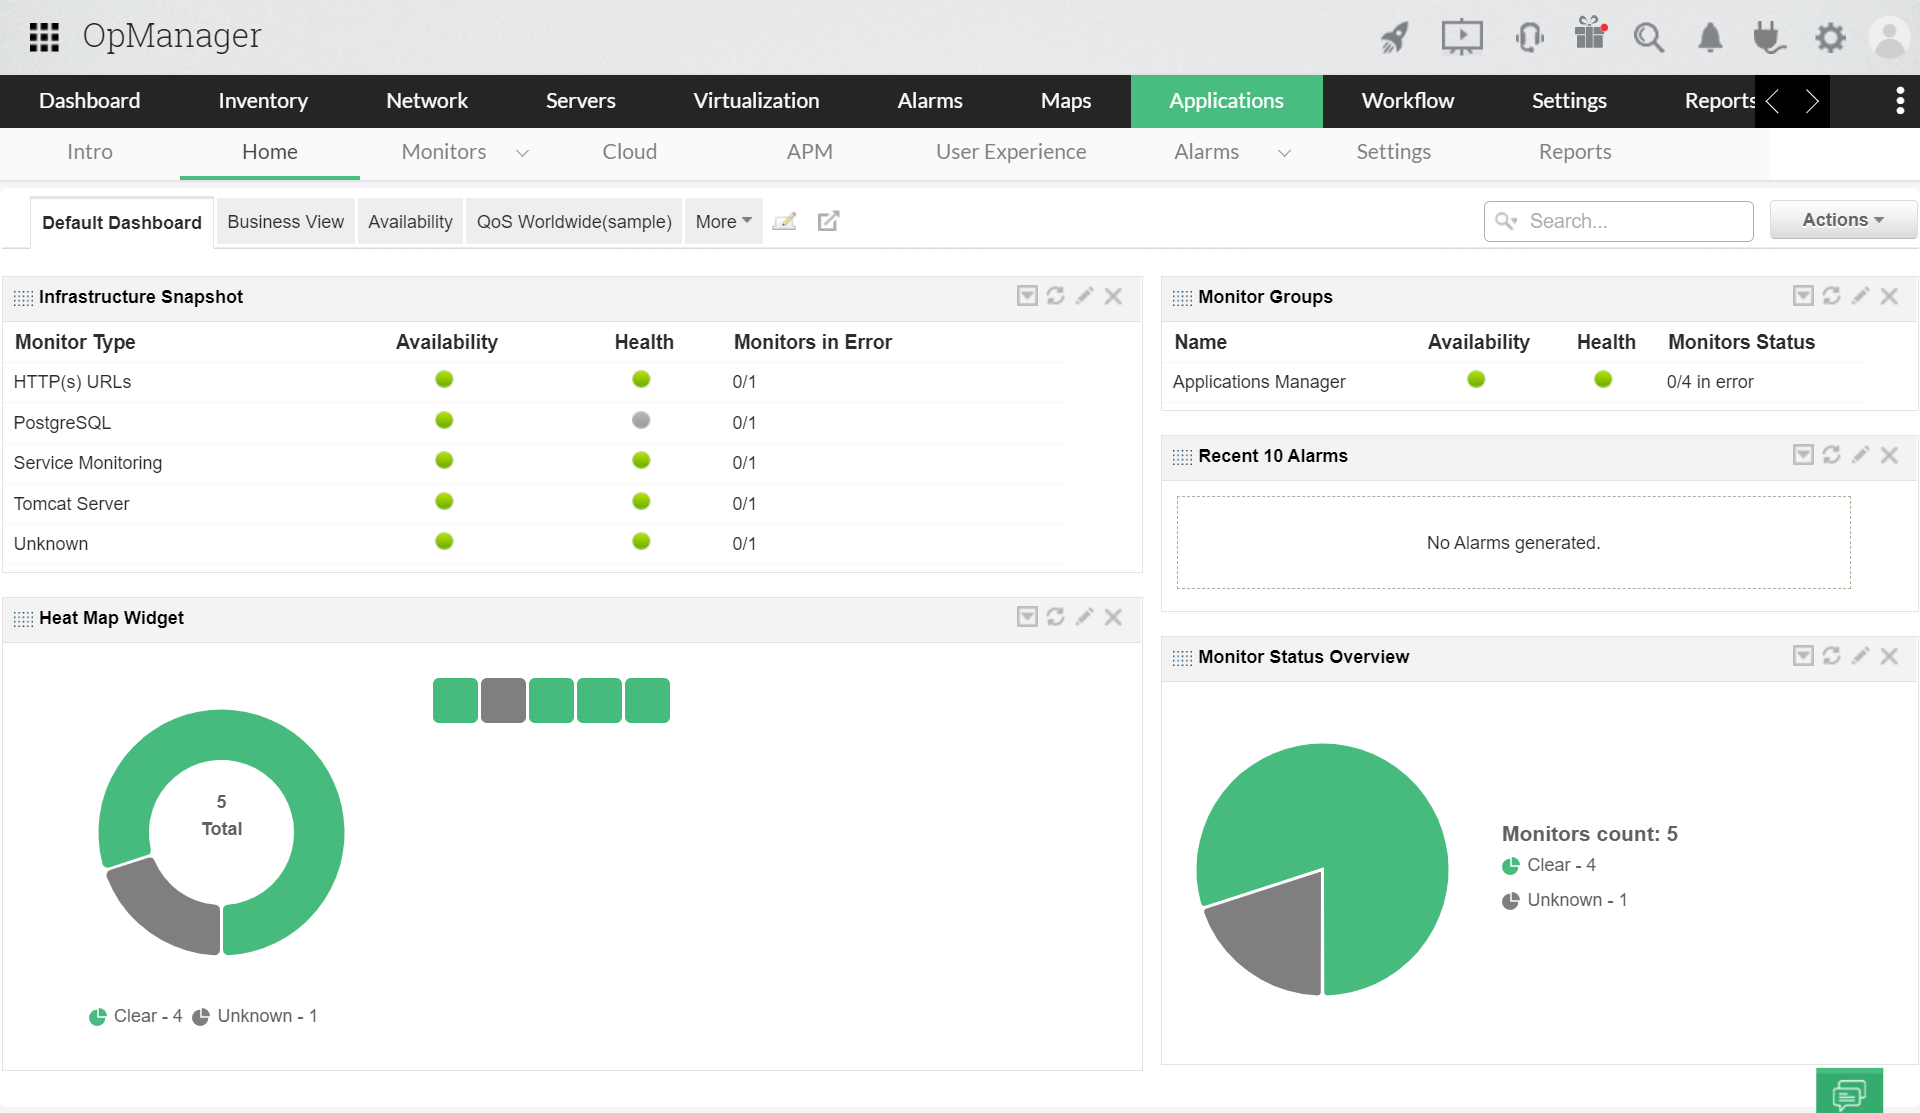Image resolution: width=1920 pixels, height=1113 pixels.
Task: Click the headset support icon
Action: tap(1529, 38)
